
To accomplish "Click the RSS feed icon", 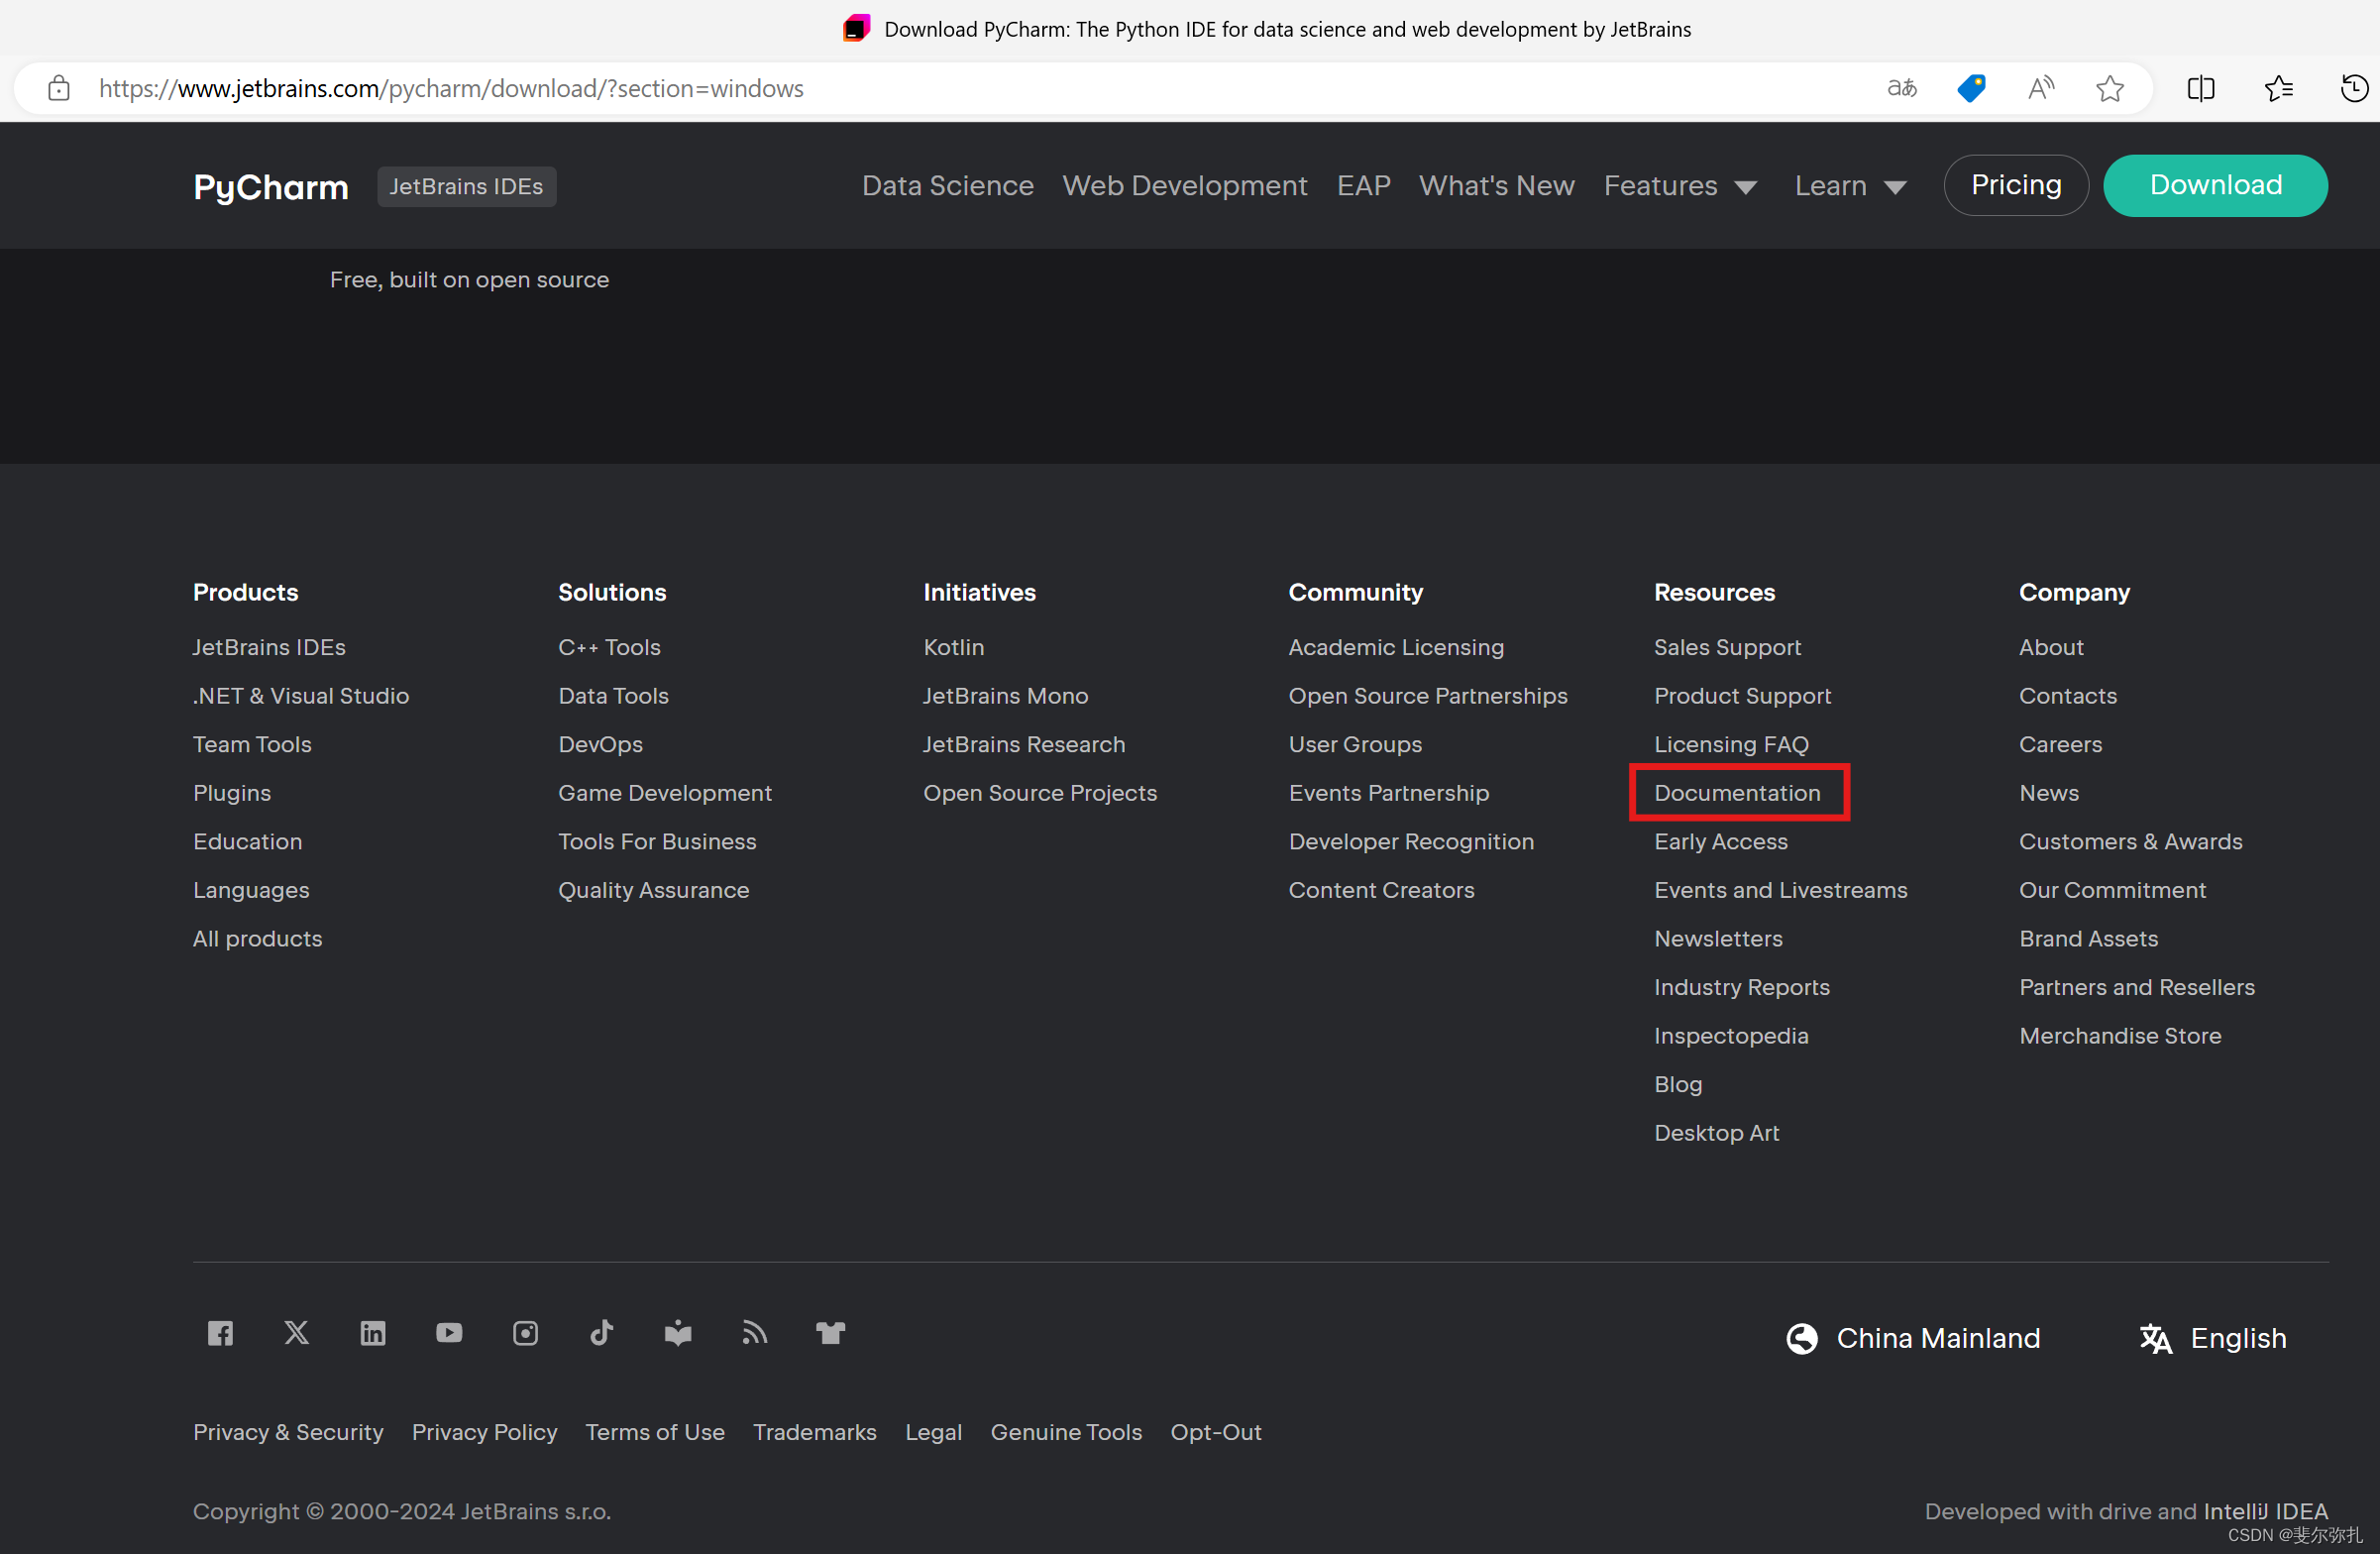I will pyautogui.click(x=754, y=1333).
